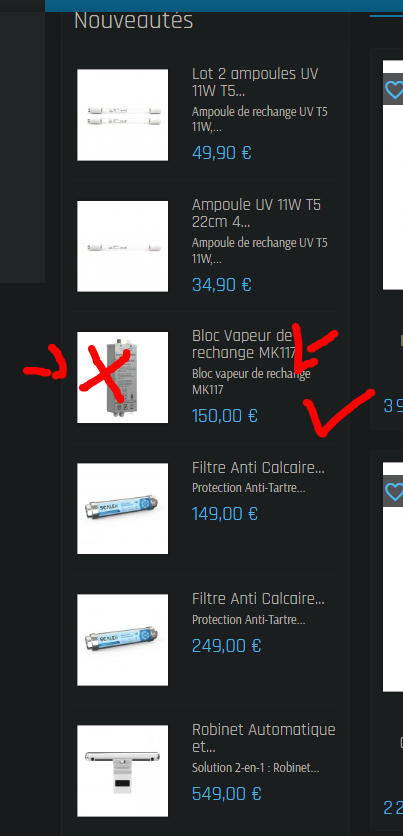Click top wishlist heart icon
This screenshot has height=836, width=403.
[x=393, y=90]
